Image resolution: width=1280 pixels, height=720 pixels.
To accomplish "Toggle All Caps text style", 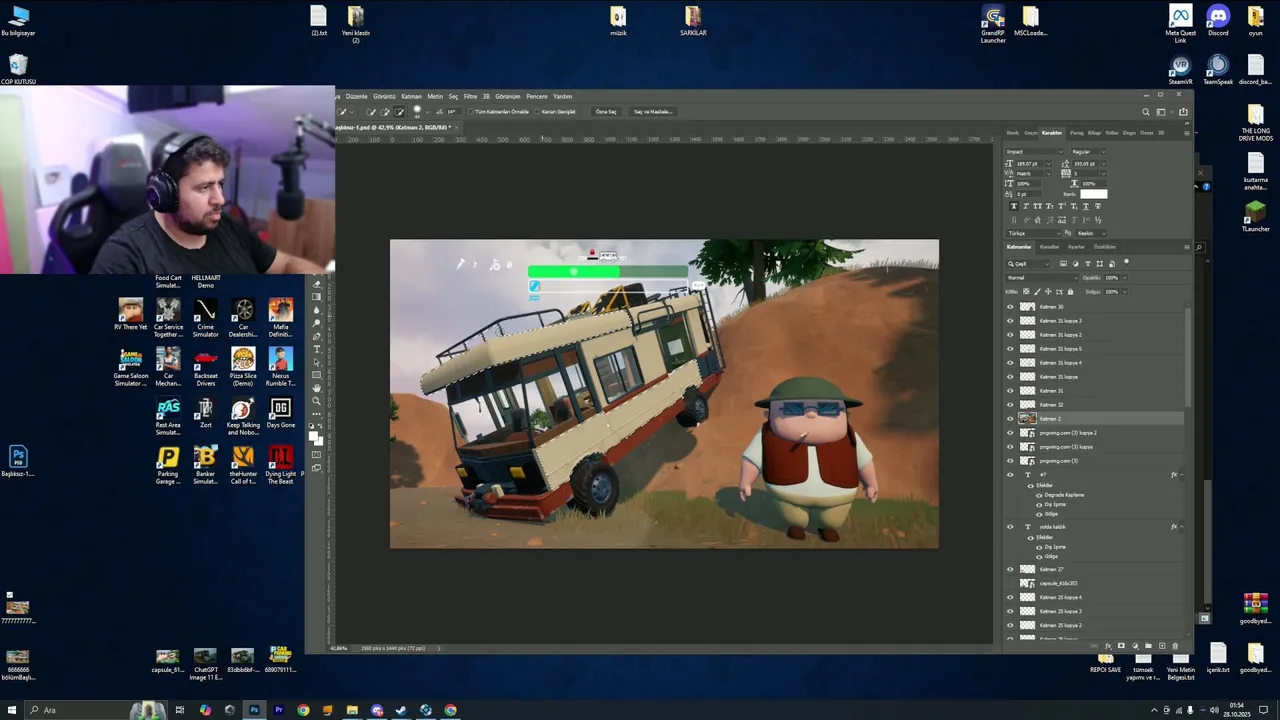I will tap(1038, 206).
